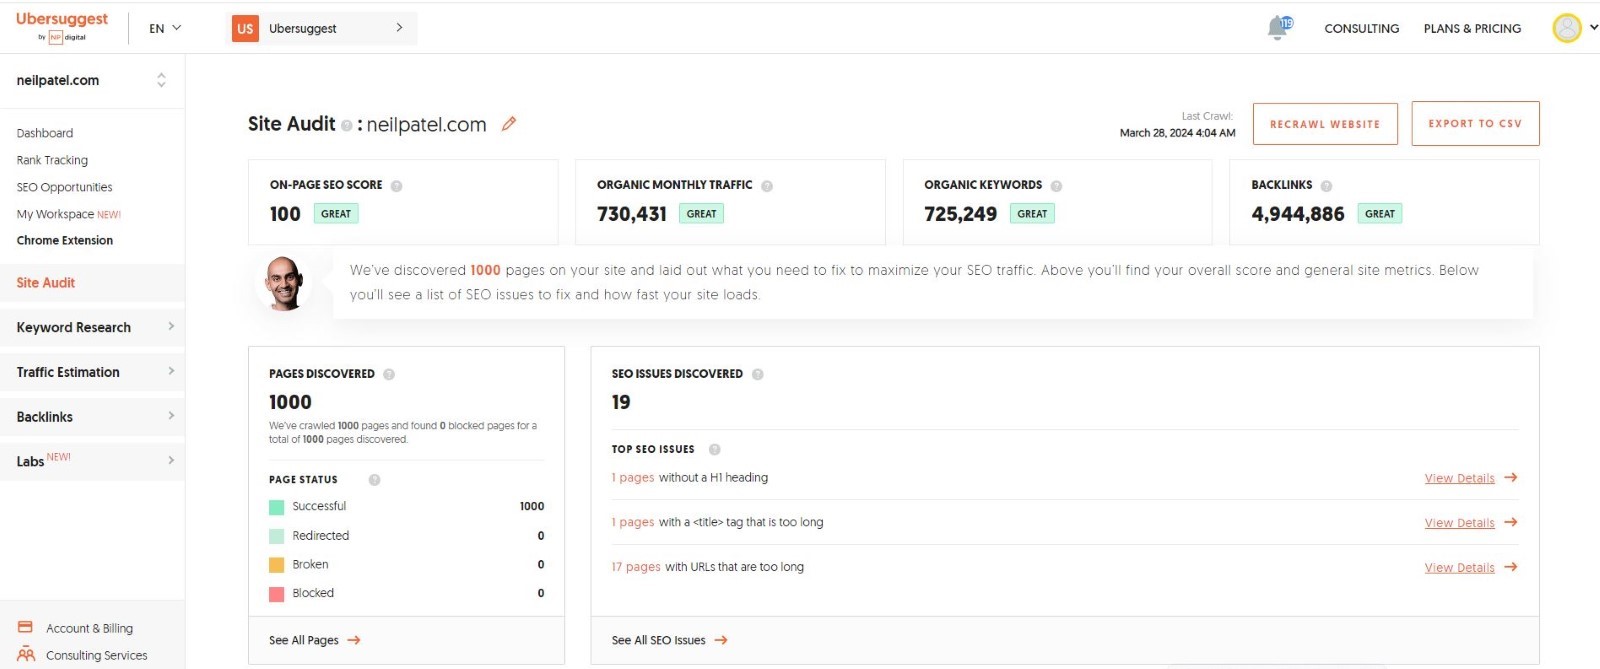Click backlinks value 4,944,886
1600x669 pixels.
coord(1298,214)
